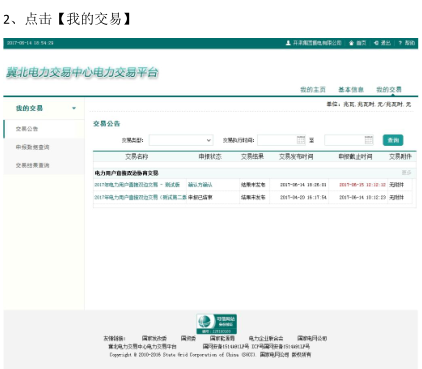Select 交易公告 in the sidebar
This screenshot has width=422, height=369.
pyautogui.click(x=27, y=129)
